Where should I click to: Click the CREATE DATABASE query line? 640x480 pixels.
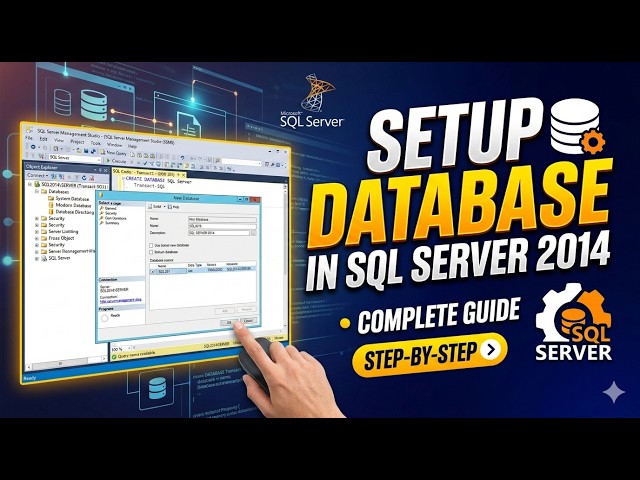pos(157,180)
